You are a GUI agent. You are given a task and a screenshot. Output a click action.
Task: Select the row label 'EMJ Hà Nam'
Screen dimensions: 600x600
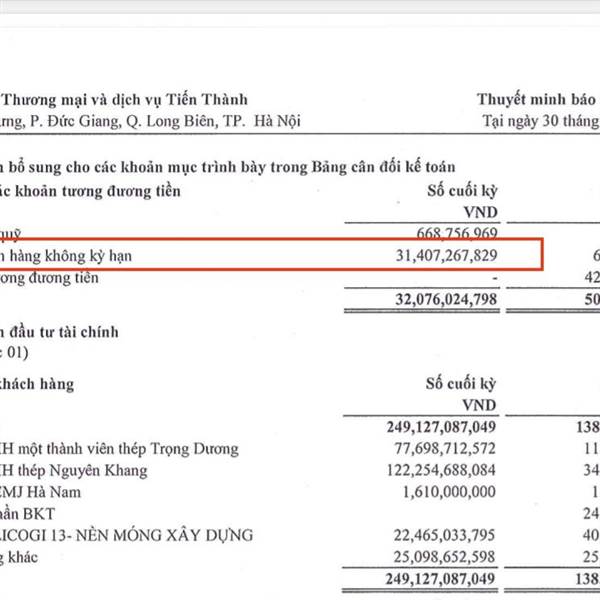point(40,492)
